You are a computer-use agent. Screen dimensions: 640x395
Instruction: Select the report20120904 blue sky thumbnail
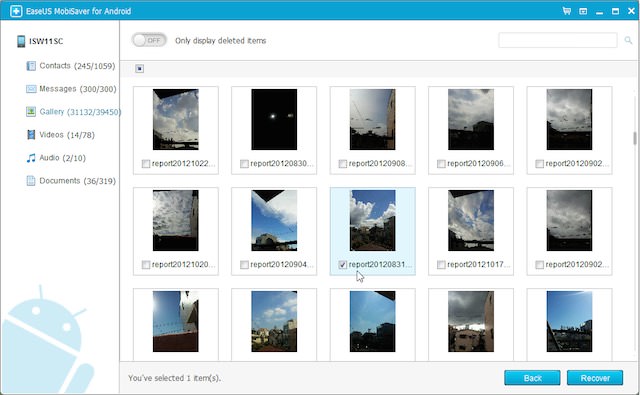pos(274,220)
